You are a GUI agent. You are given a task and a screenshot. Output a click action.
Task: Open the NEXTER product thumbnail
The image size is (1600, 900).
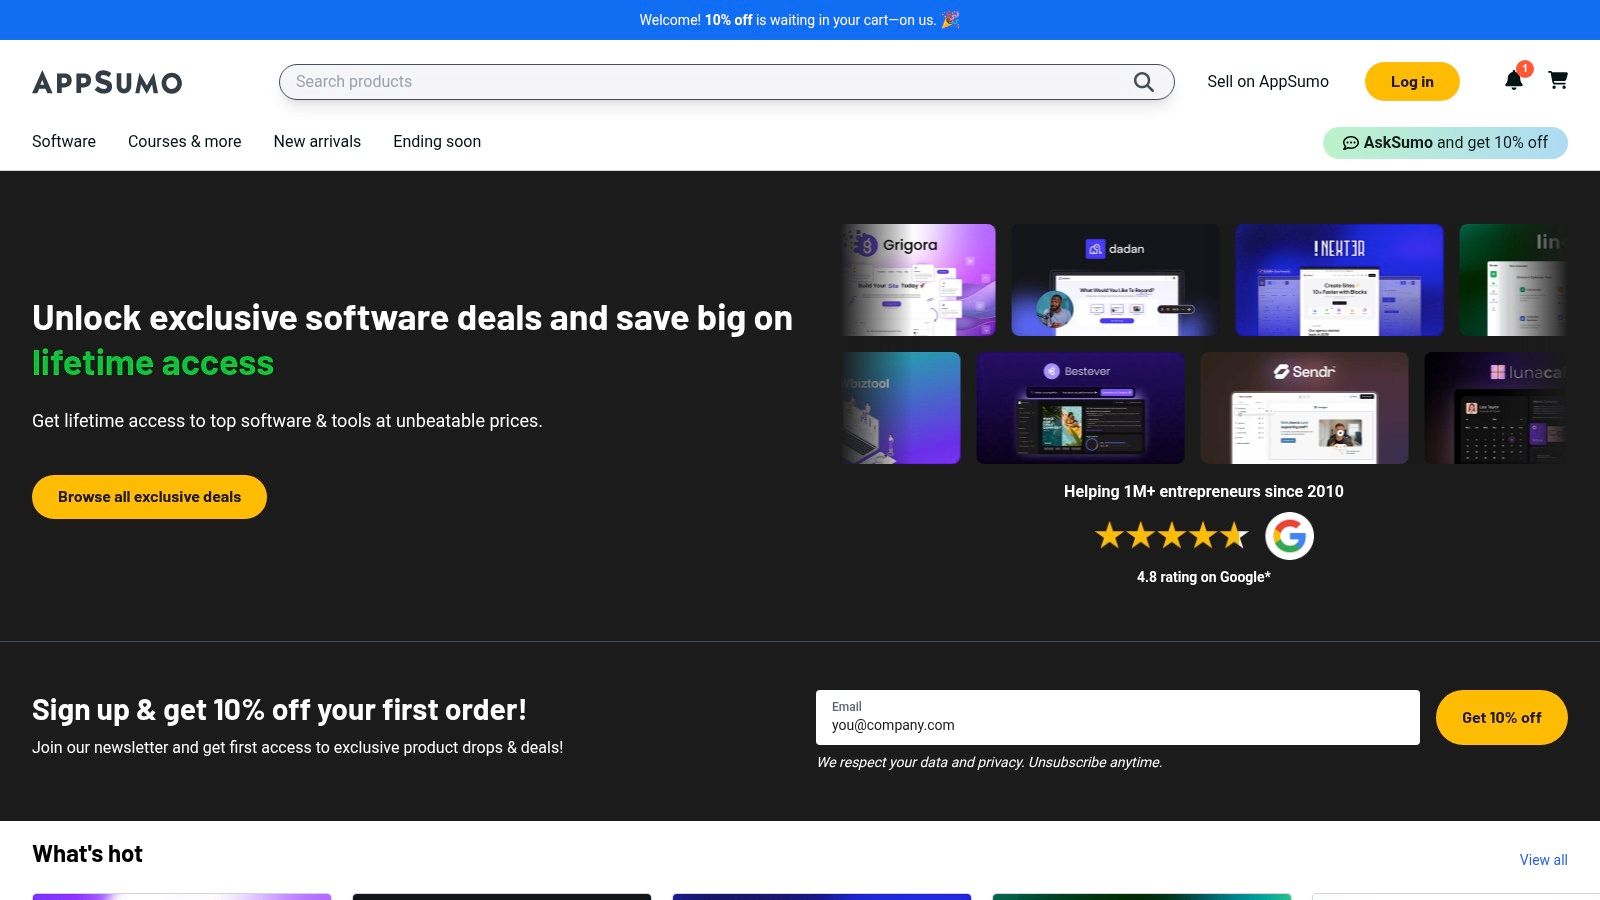click(x=1339, y=280)
